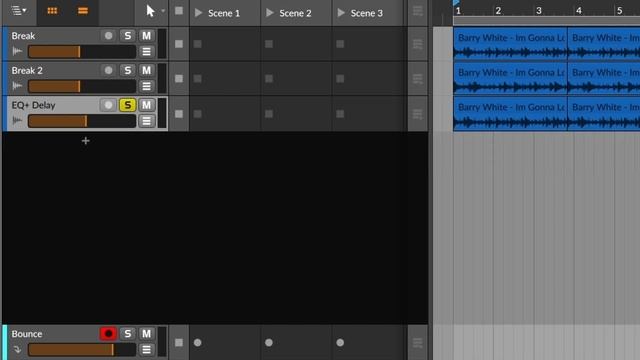Click bar 4 on the timeline ruler
This screenshot has height=360, width=640.
579,11
